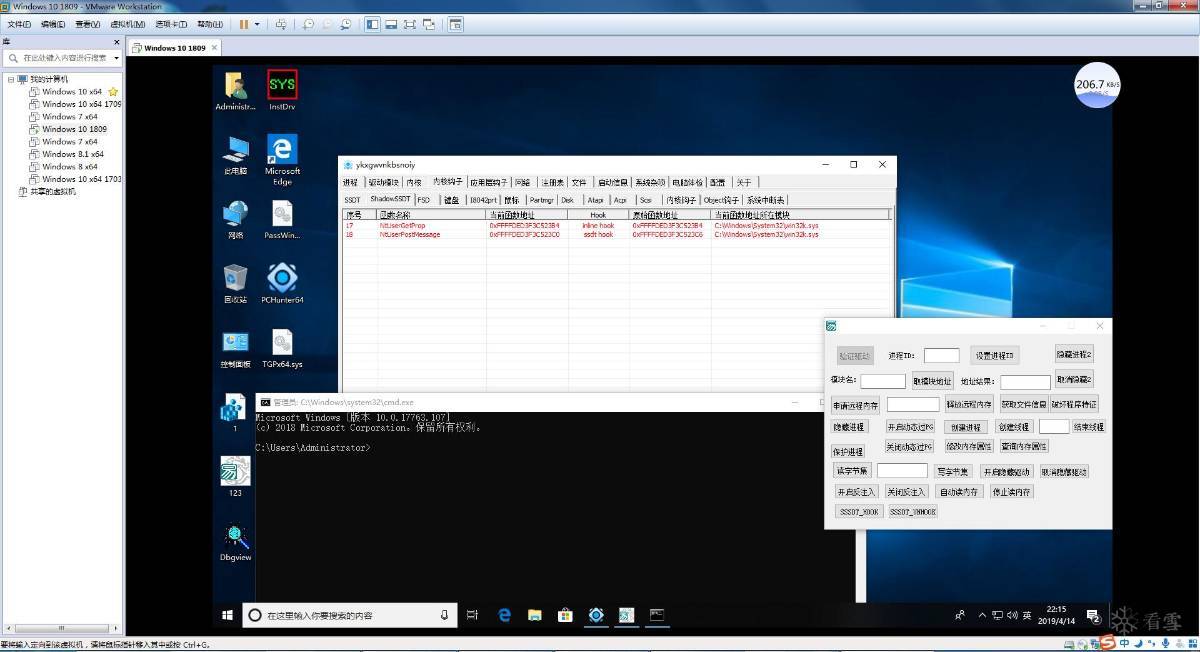Viewport: 1200px width, 652px height.
Task: Click the 申请远程内存 button
Action: click(856, 405)
